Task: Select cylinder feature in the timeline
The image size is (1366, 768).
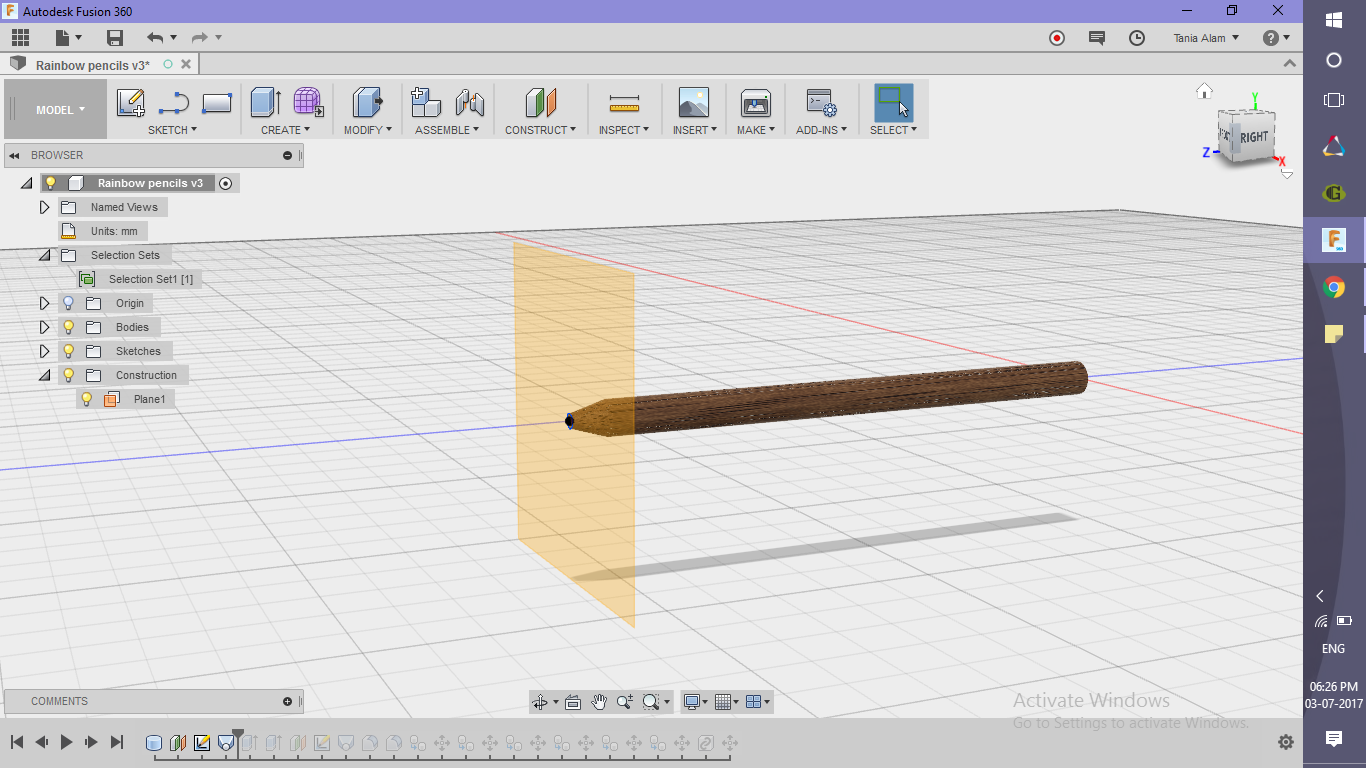Action: 154,743
